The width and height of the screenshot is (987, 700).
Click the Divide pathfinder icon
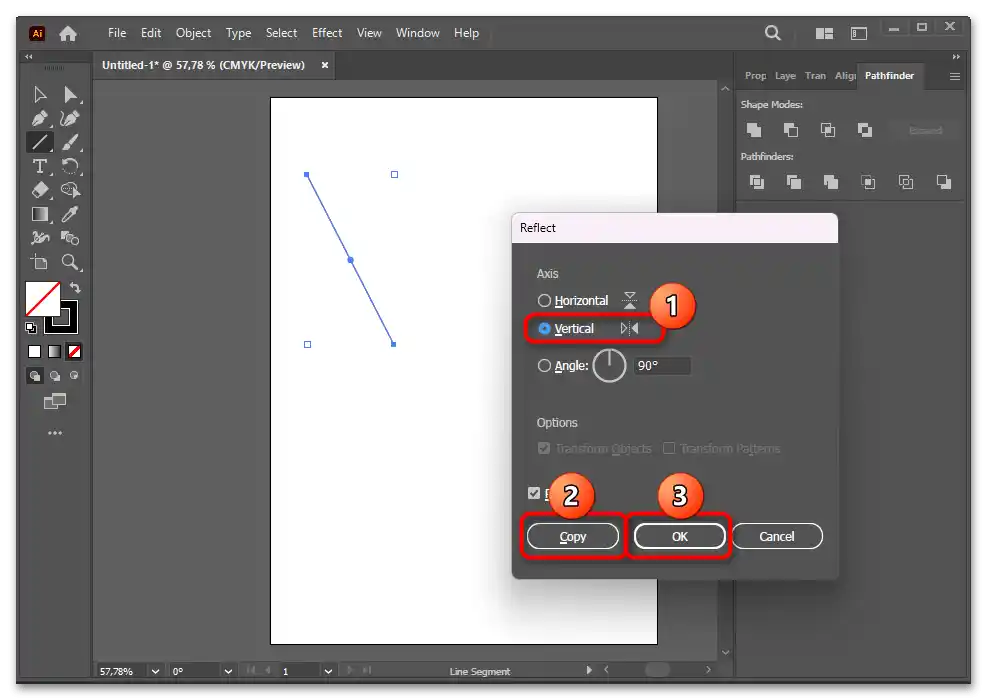[757, 182]
